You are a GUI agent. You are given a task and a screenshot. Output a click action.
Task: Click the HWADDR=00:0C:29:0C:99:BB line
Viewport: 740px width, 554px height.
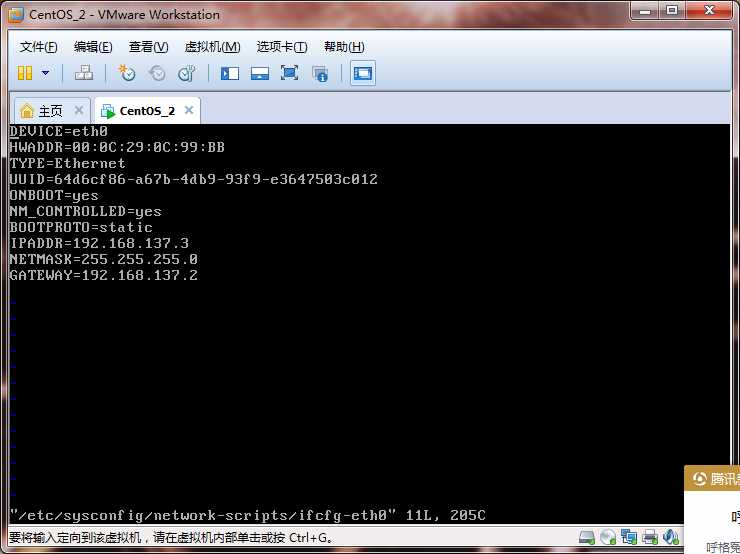coord(117,147)
